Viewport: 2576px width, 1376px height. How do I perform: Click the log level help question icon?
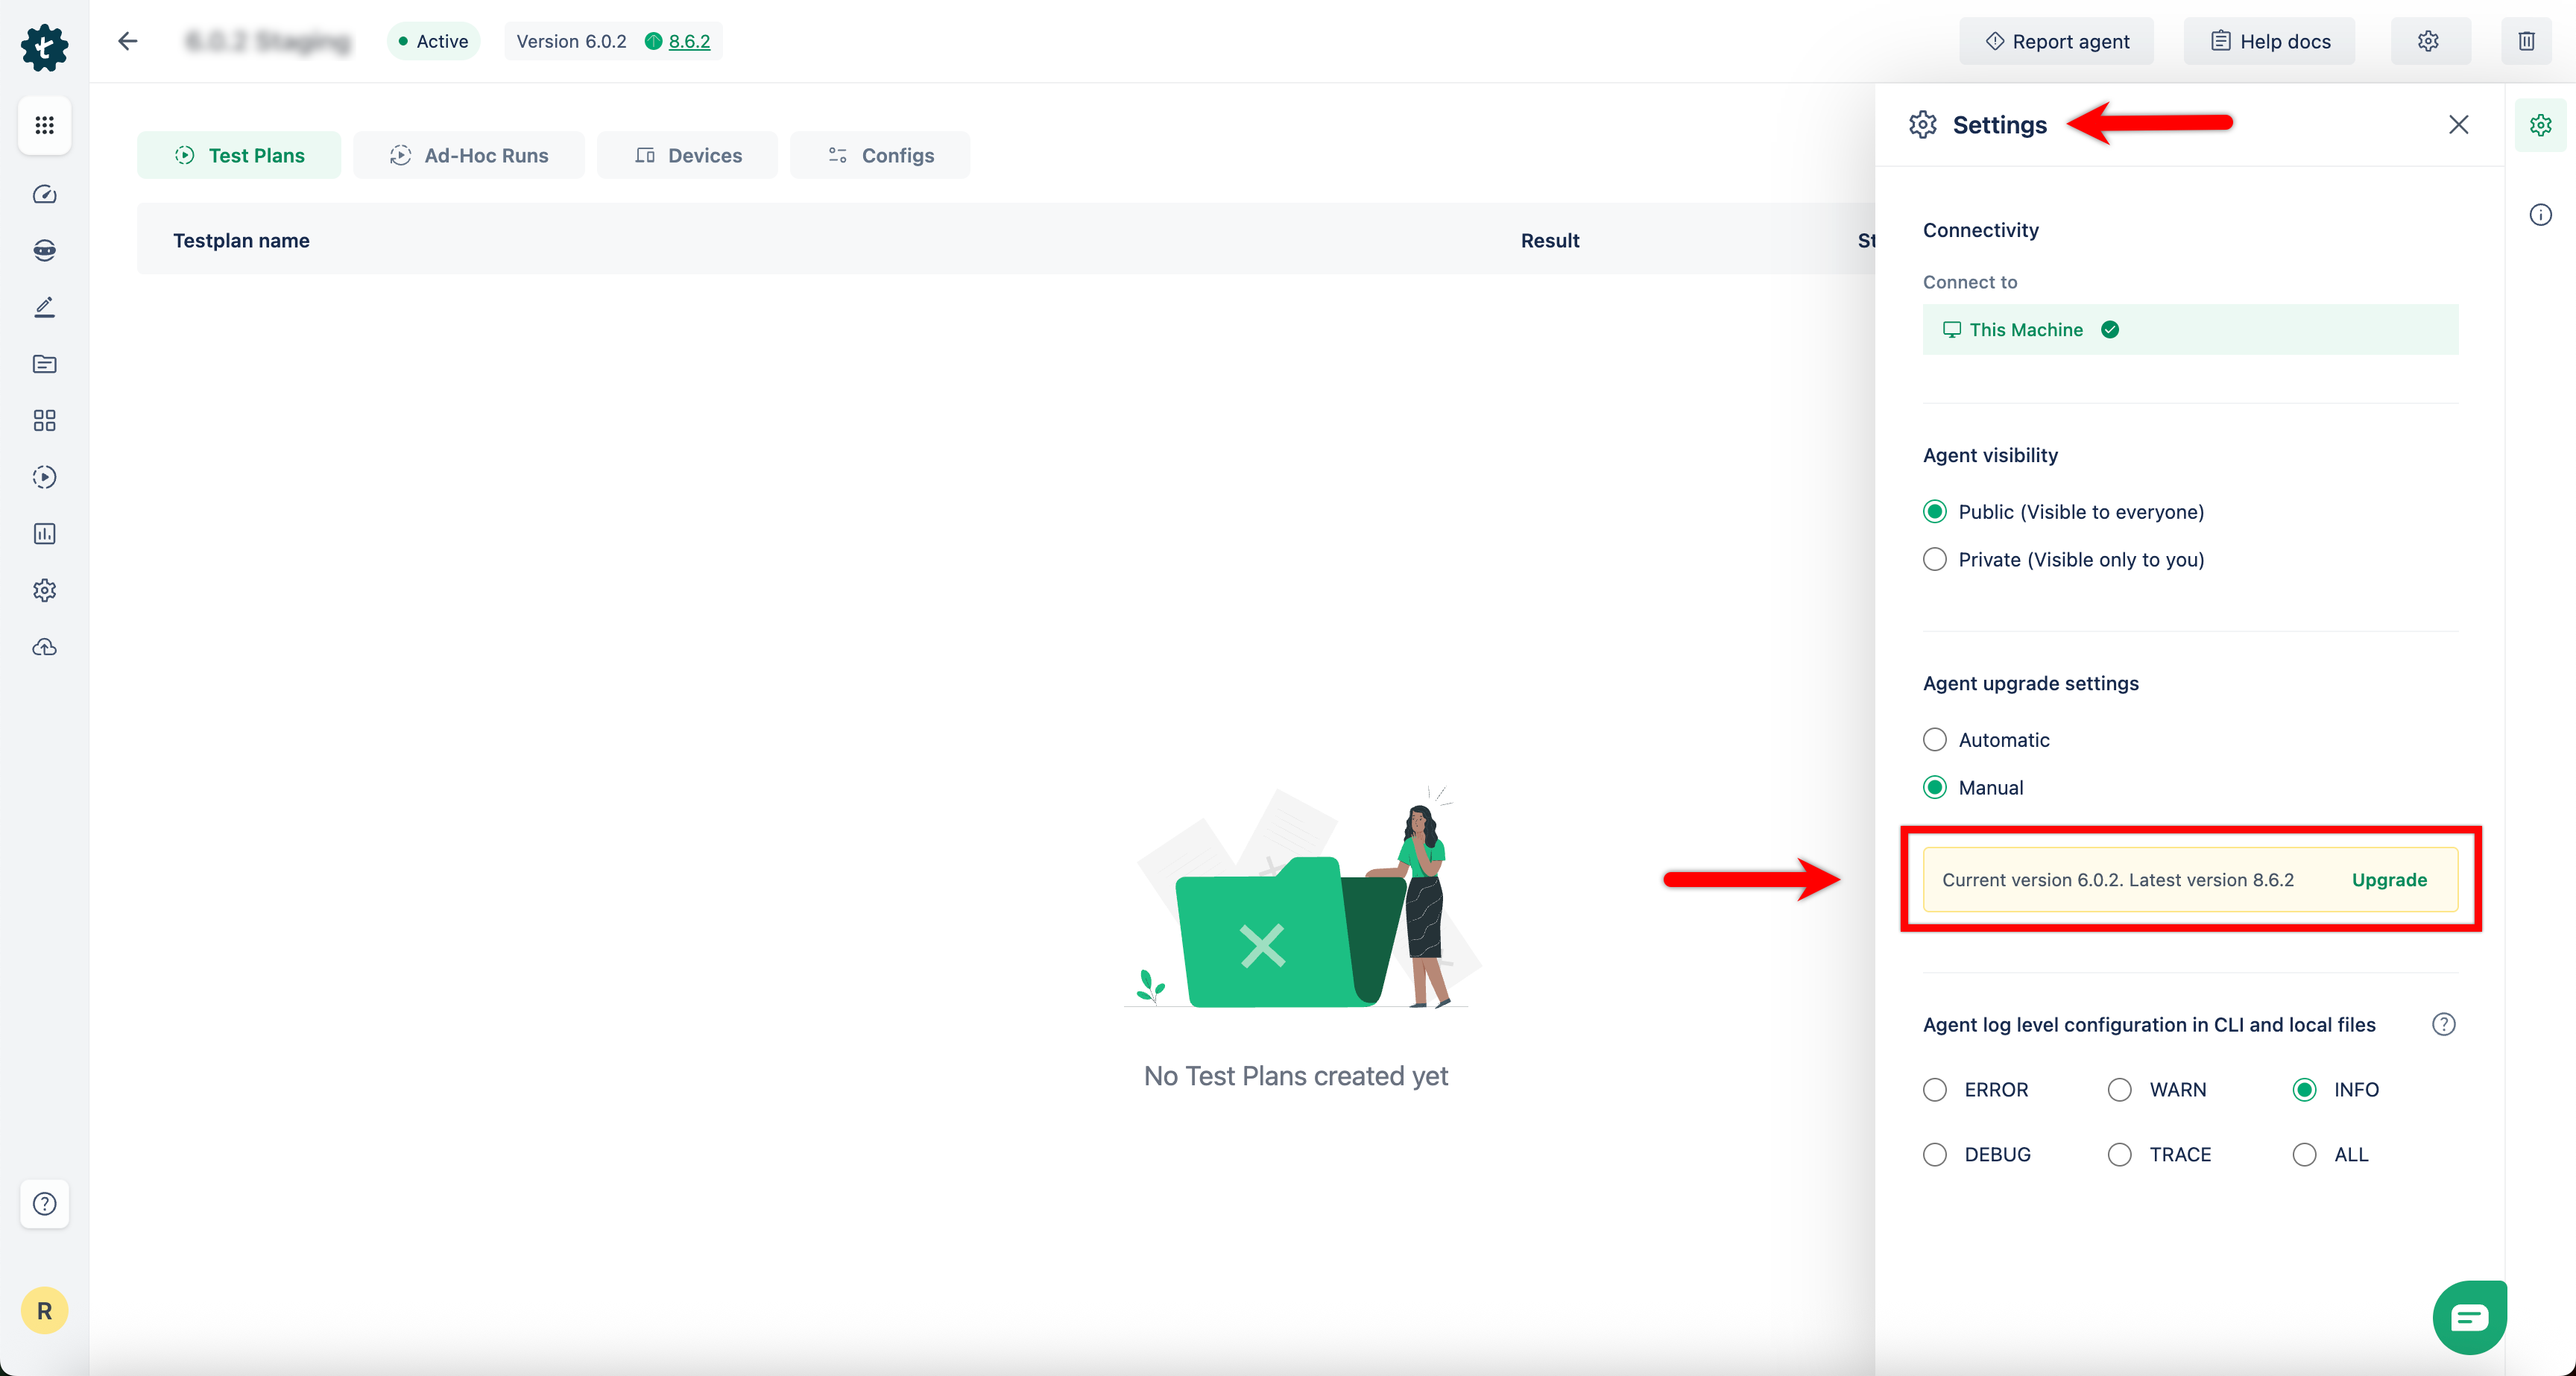coord(2443,1024)
